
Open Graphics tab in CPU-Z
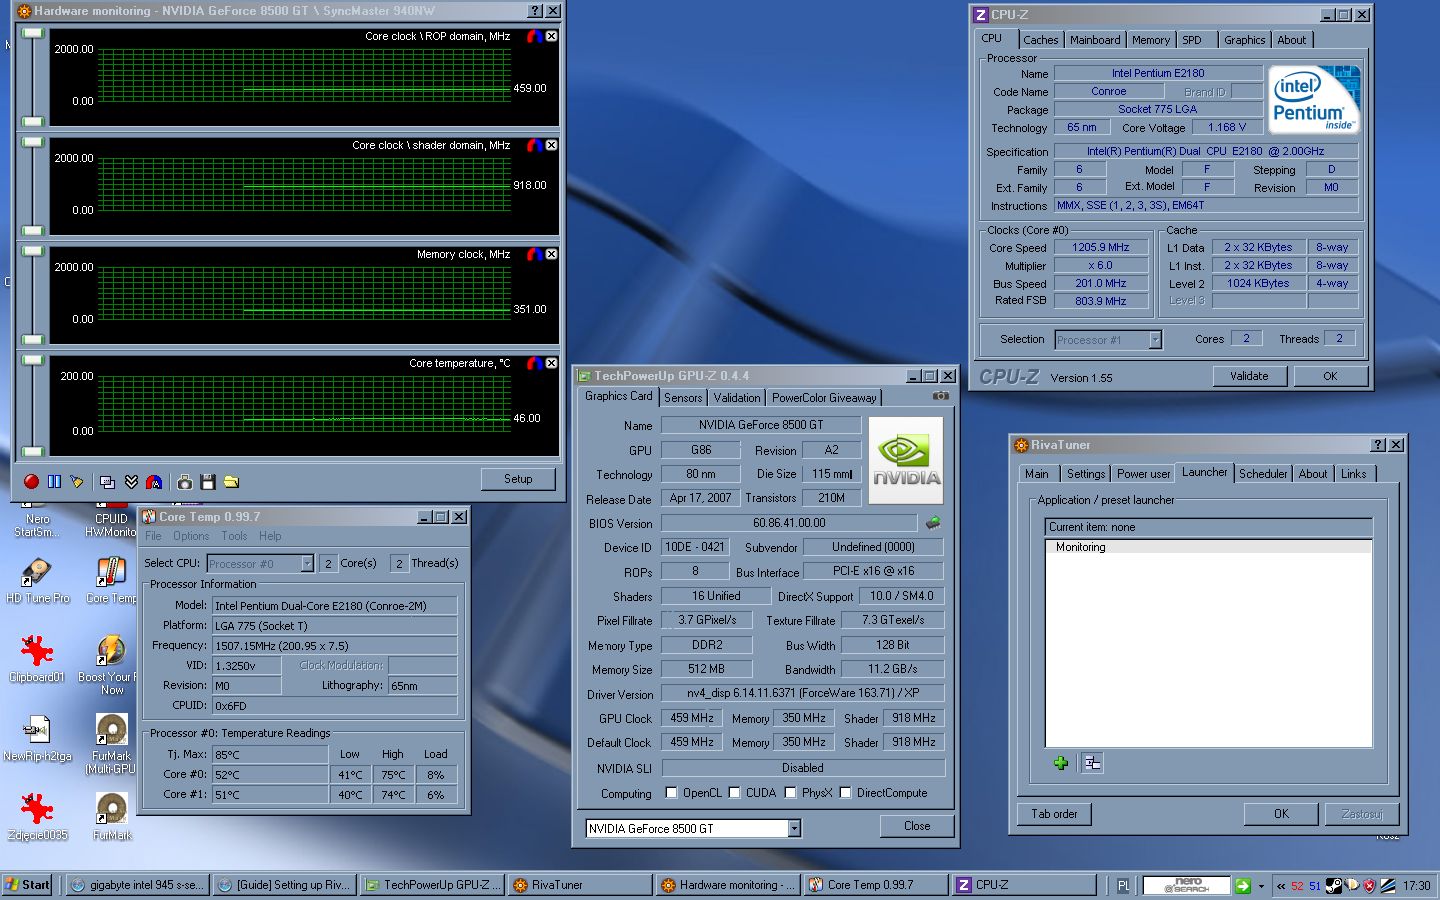1244,40
